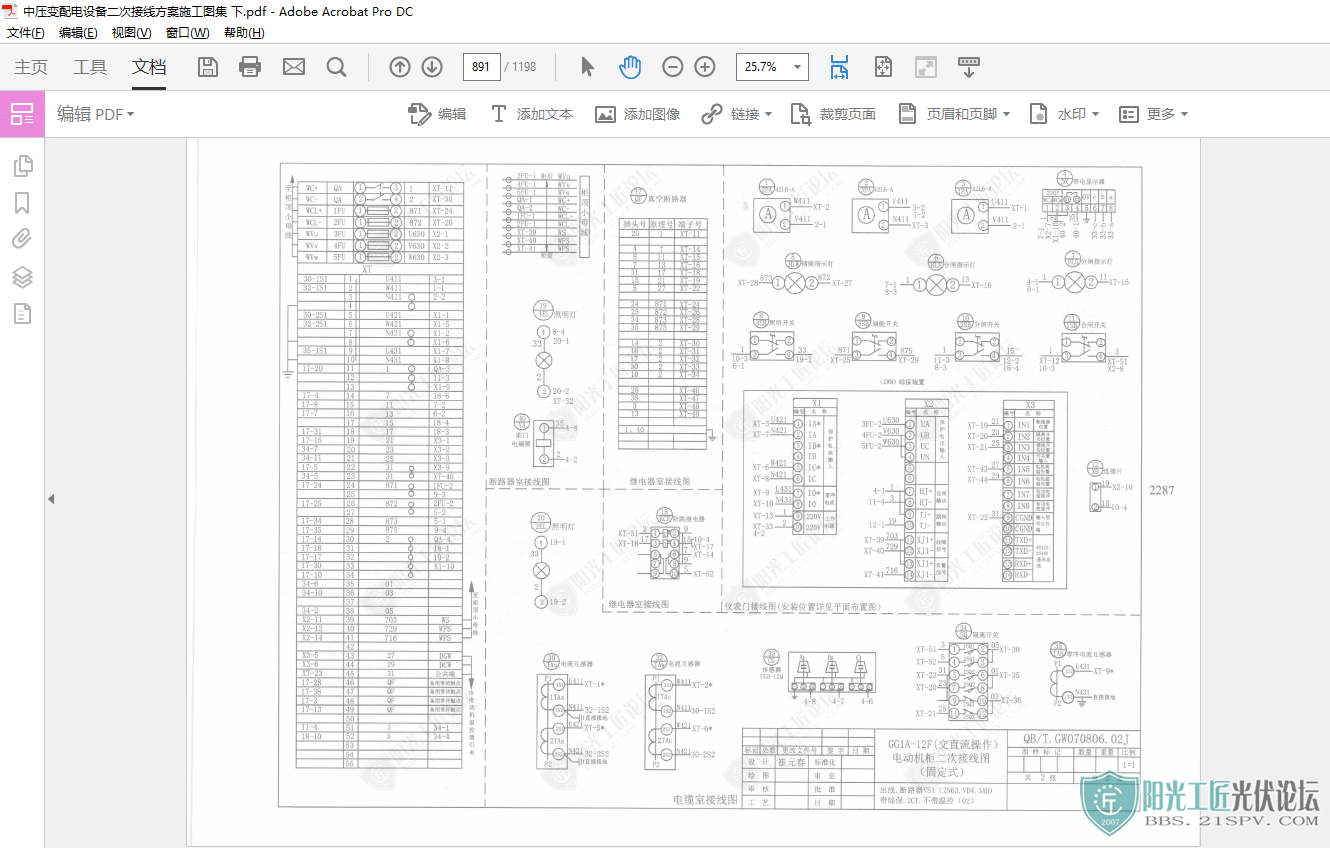Open the 更多 more dropdown
The width and height of the screenshot is (1330, 848).
coord(1153,114)
